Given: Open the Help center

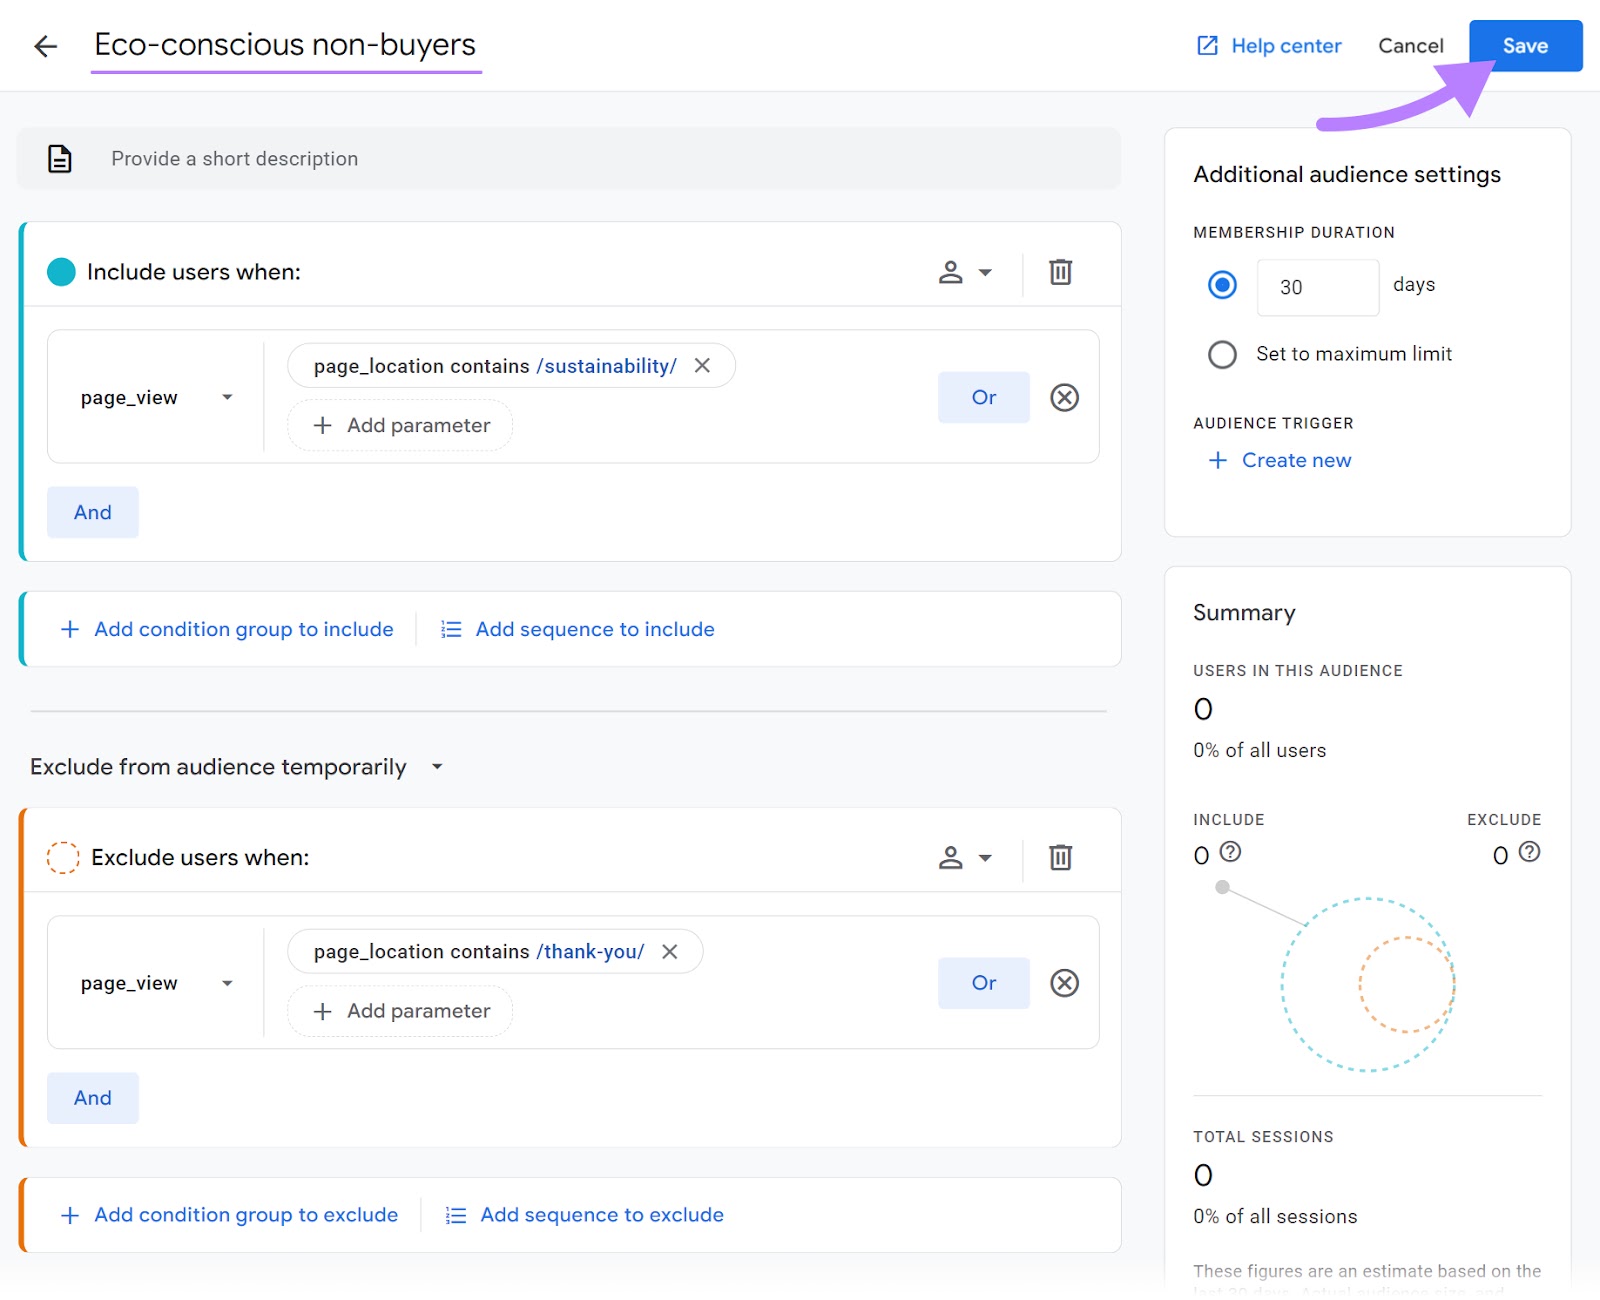Looking at the screenshot, I should pos(1268,45).
